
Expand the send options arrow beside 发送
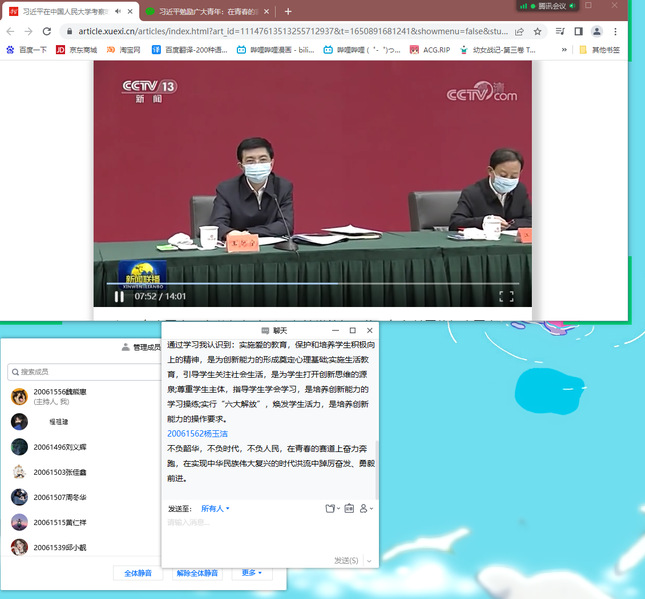(x=369, y=561)
